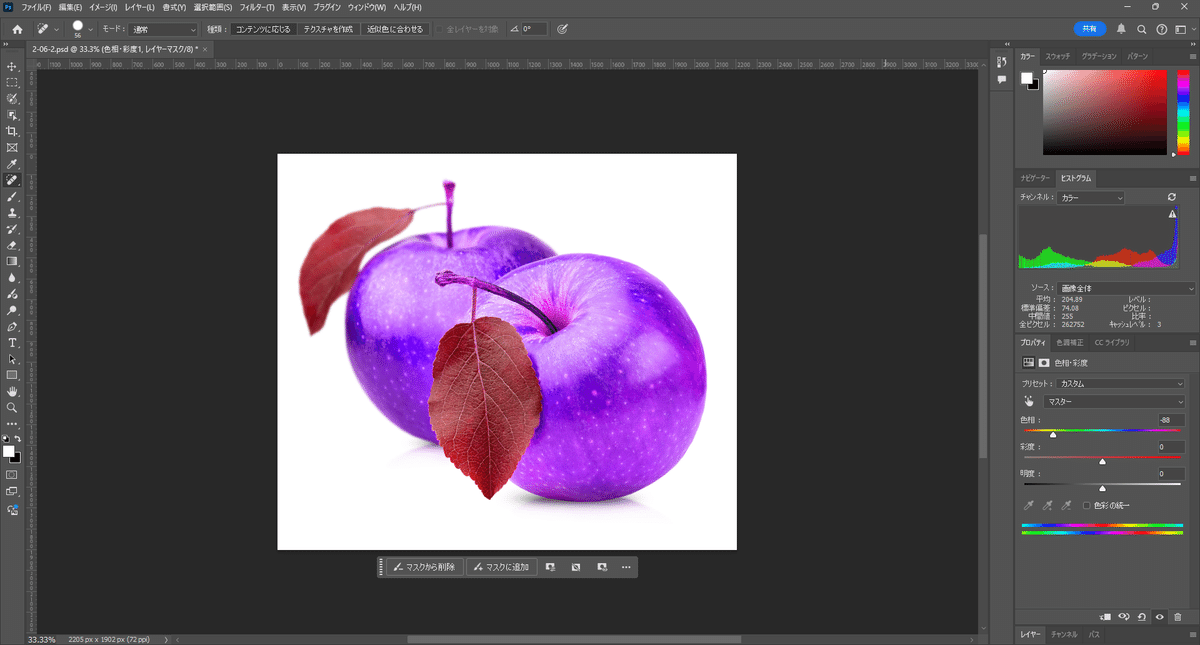Click the 共有 share button
The height and width of the screenshot is (645, 1200).
(x=1090, y=29)
